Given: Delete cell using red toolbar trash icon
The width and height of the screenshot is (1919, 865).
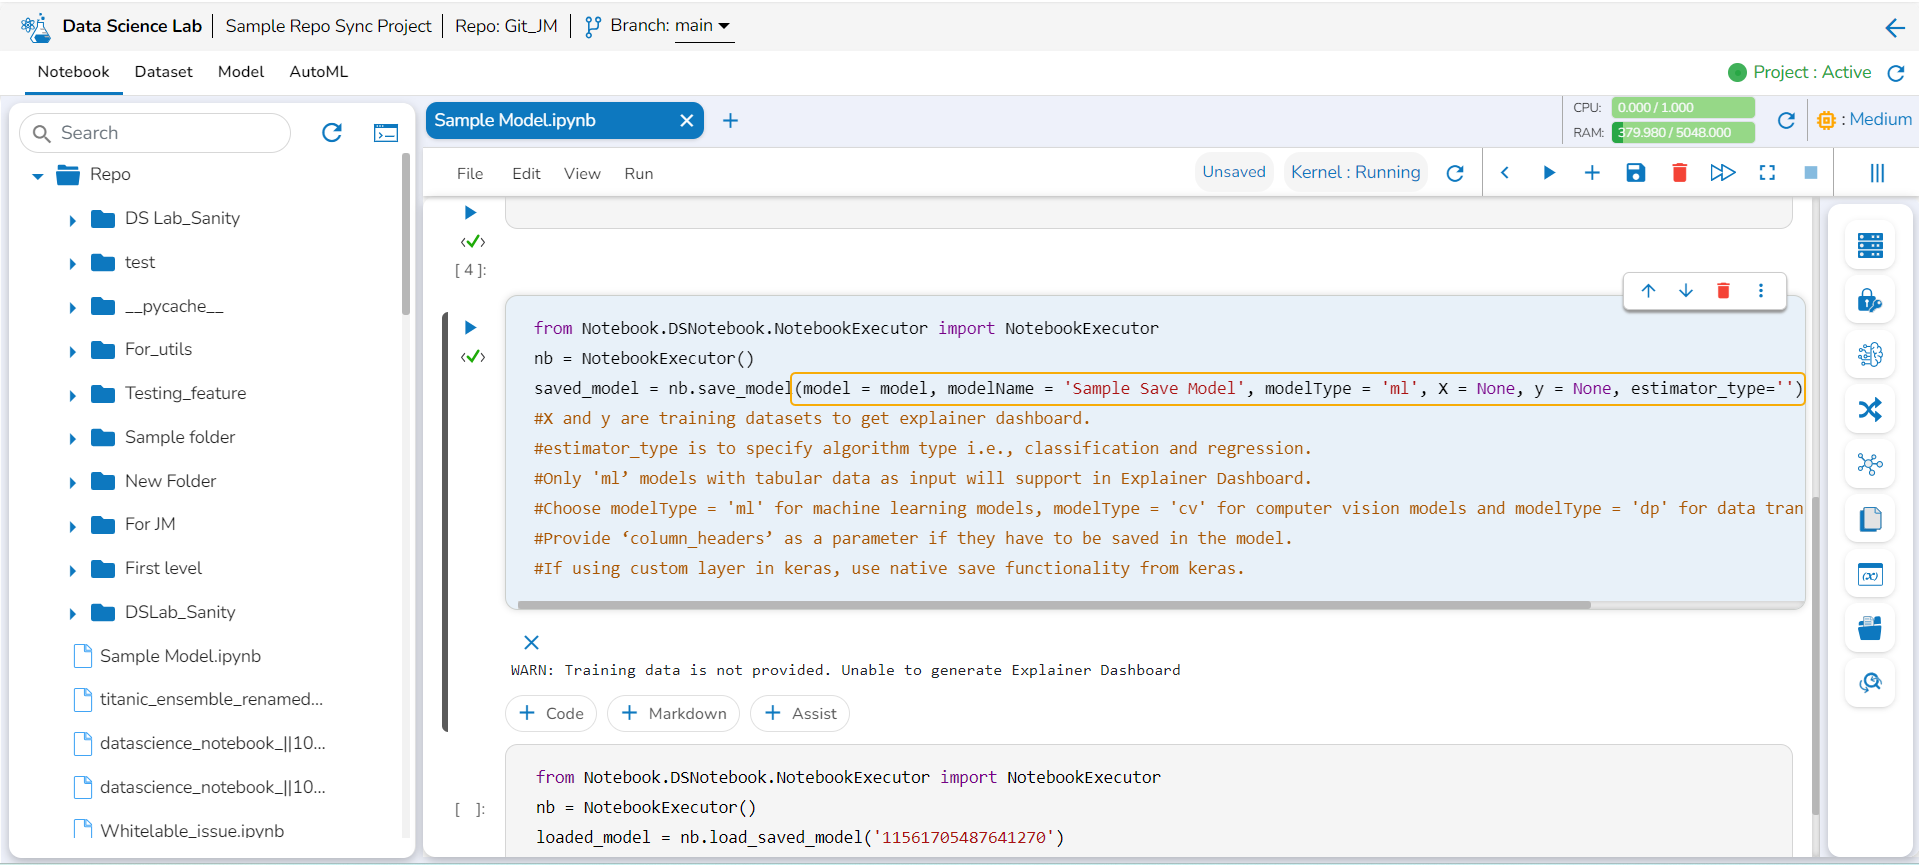Looking at the screenshot, I should [x=1679, y=173].
